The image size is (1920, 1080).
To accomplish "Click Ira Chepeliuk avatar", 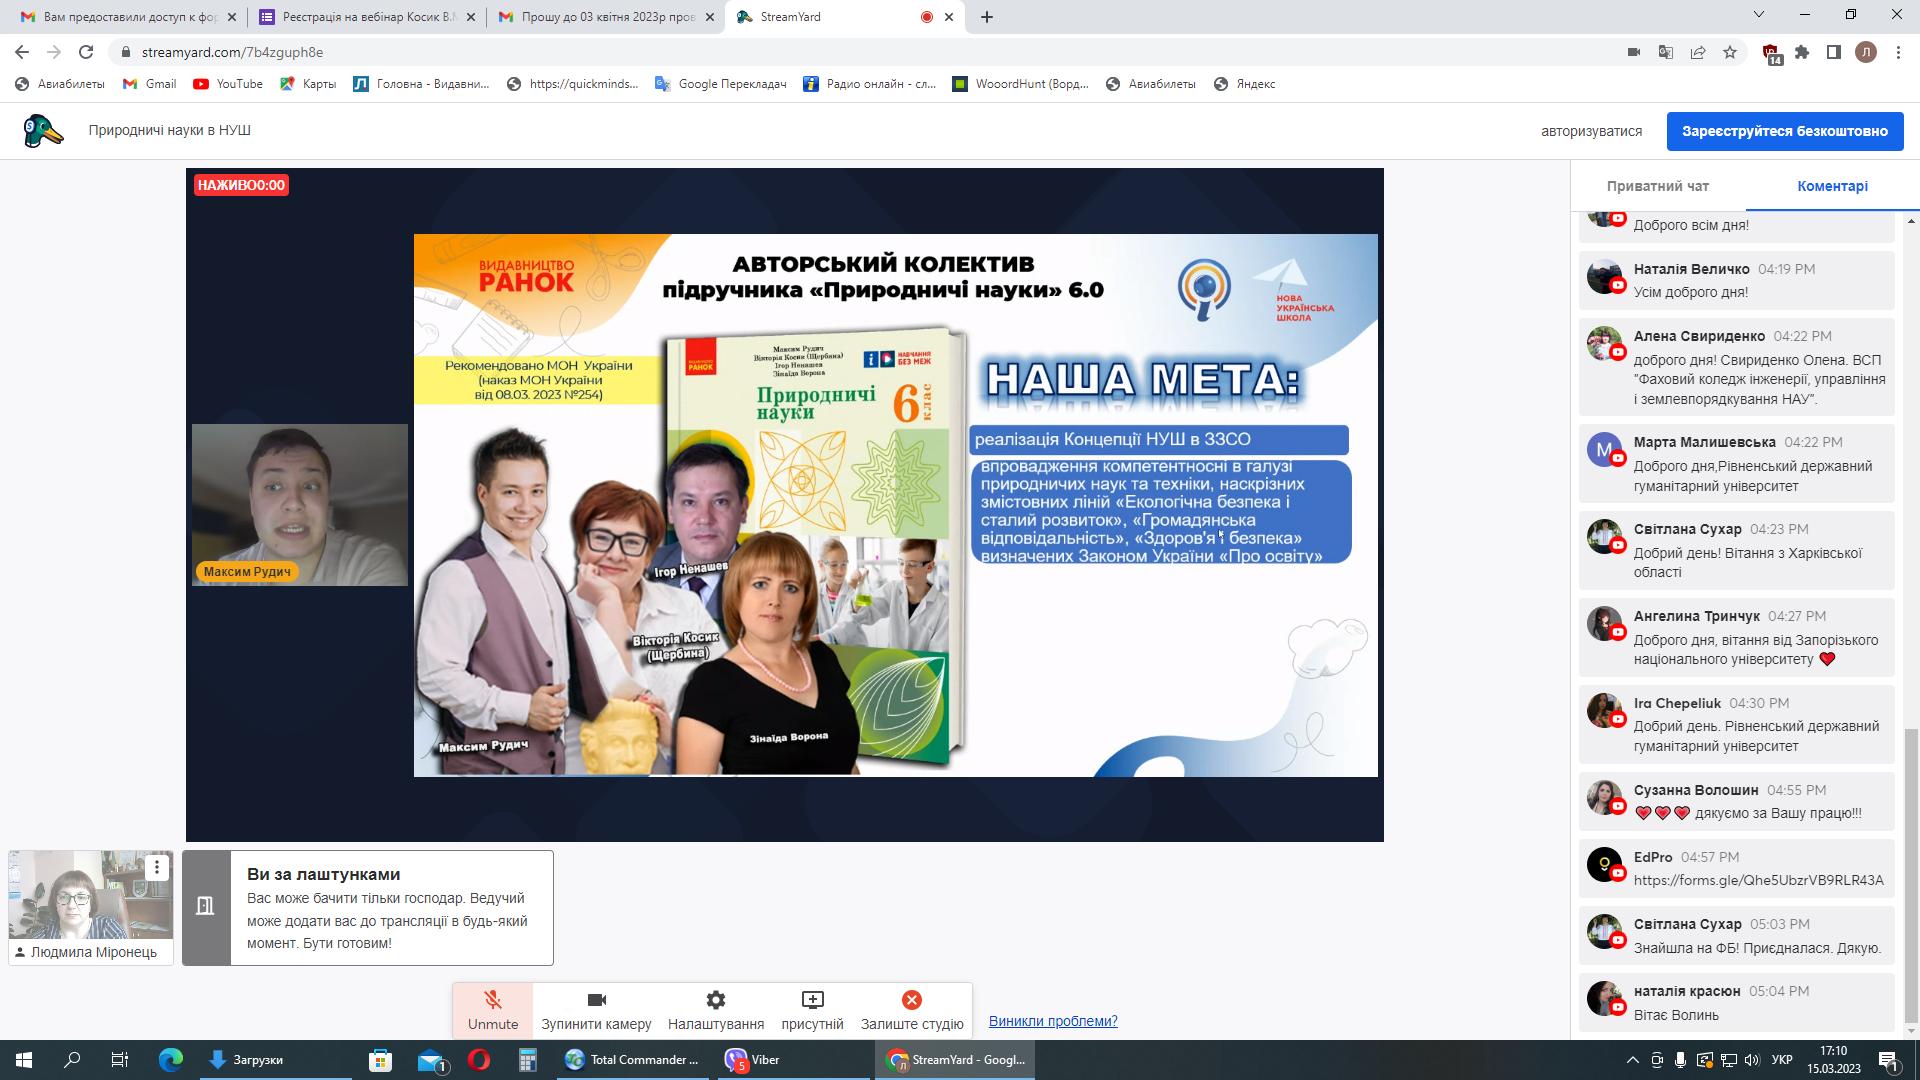I will tap(1604, 710).
